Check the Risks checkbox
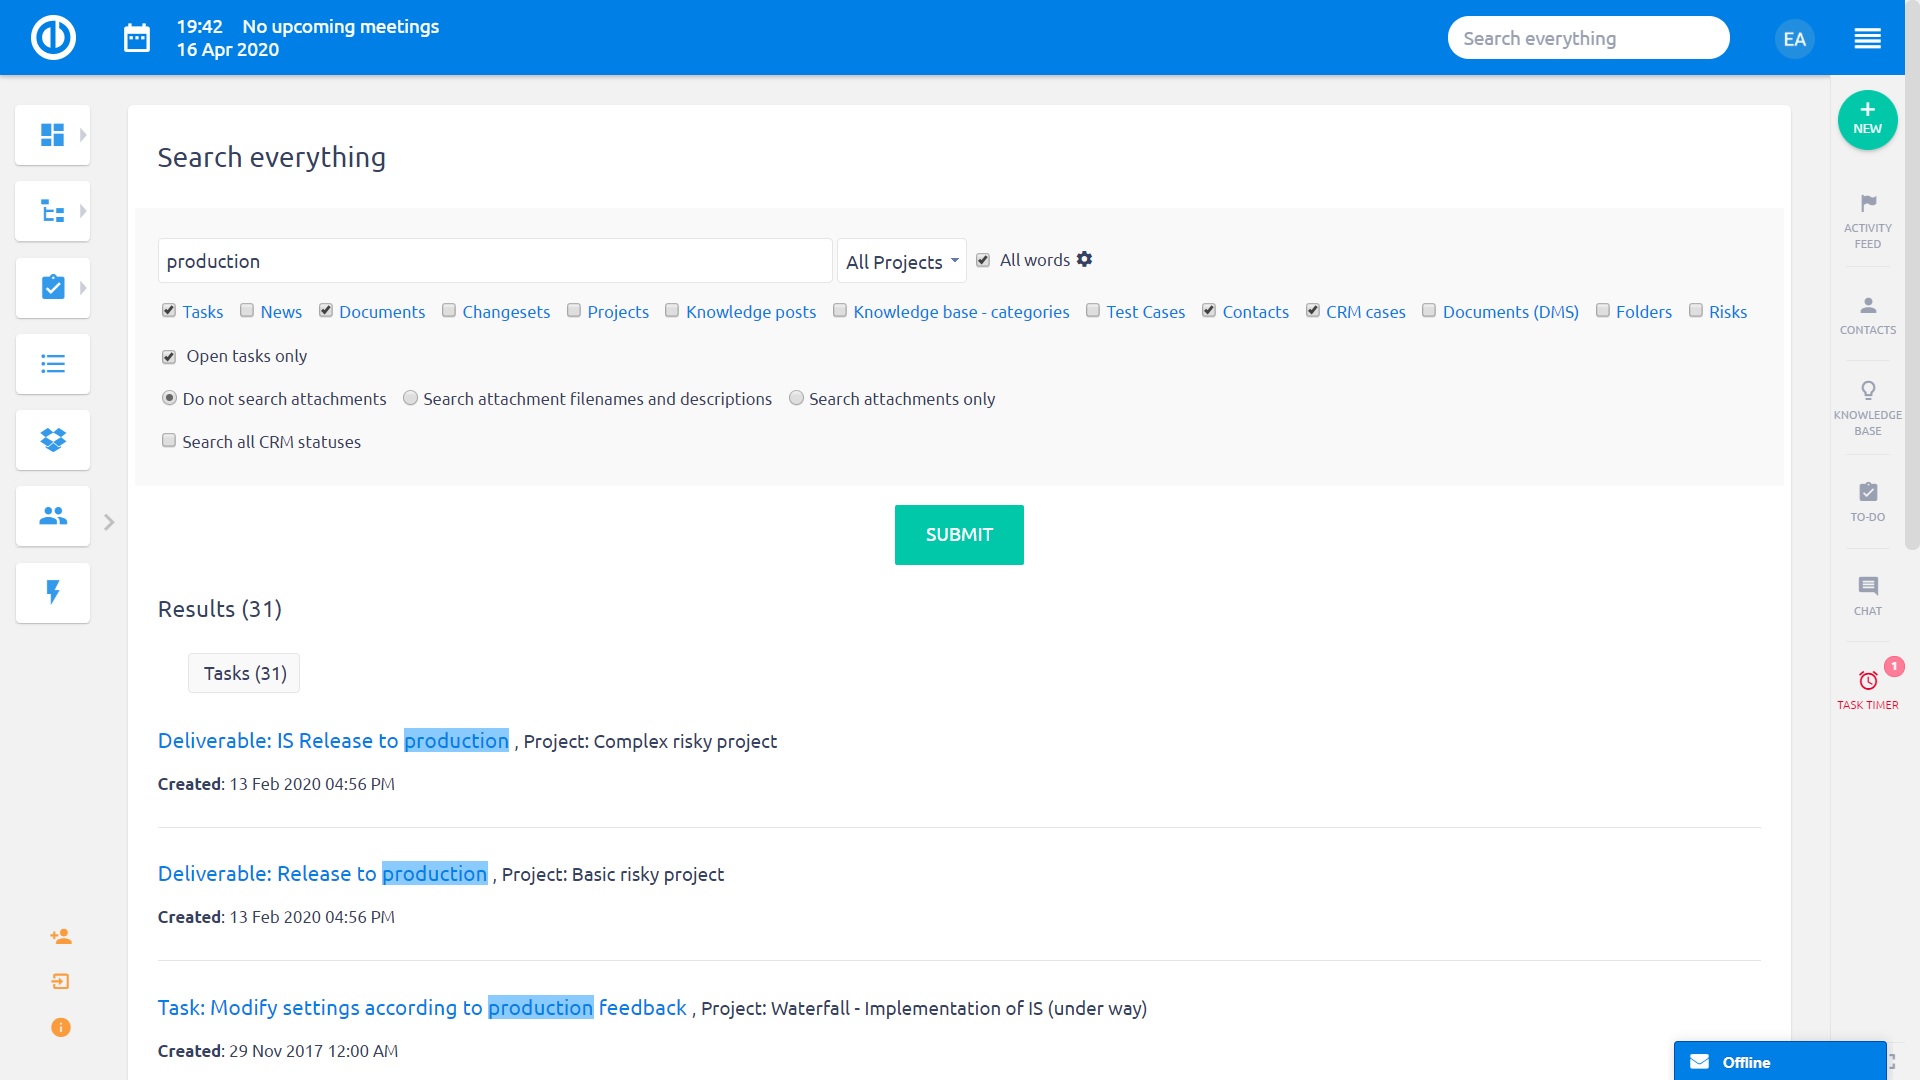The image size is (1920, 1080). pos(1696,311)
